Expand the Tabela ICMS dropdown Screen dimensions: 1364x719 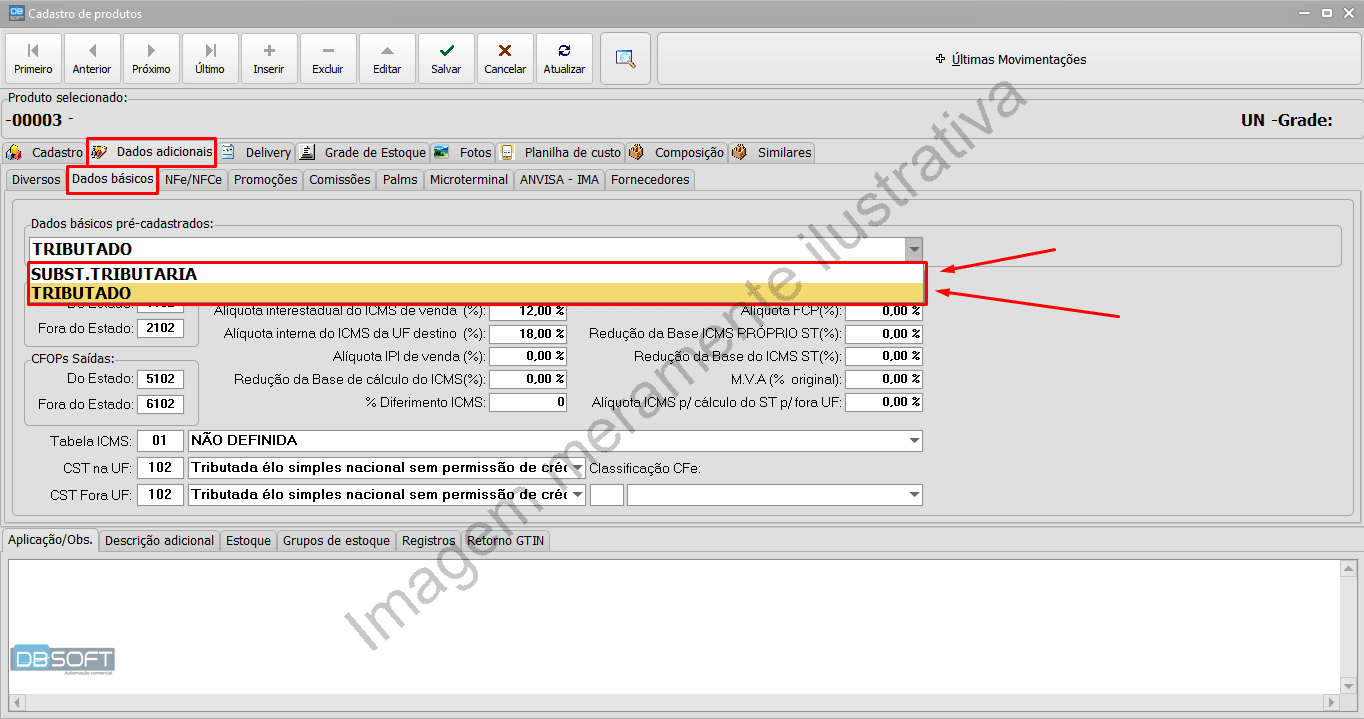[913, 441]
